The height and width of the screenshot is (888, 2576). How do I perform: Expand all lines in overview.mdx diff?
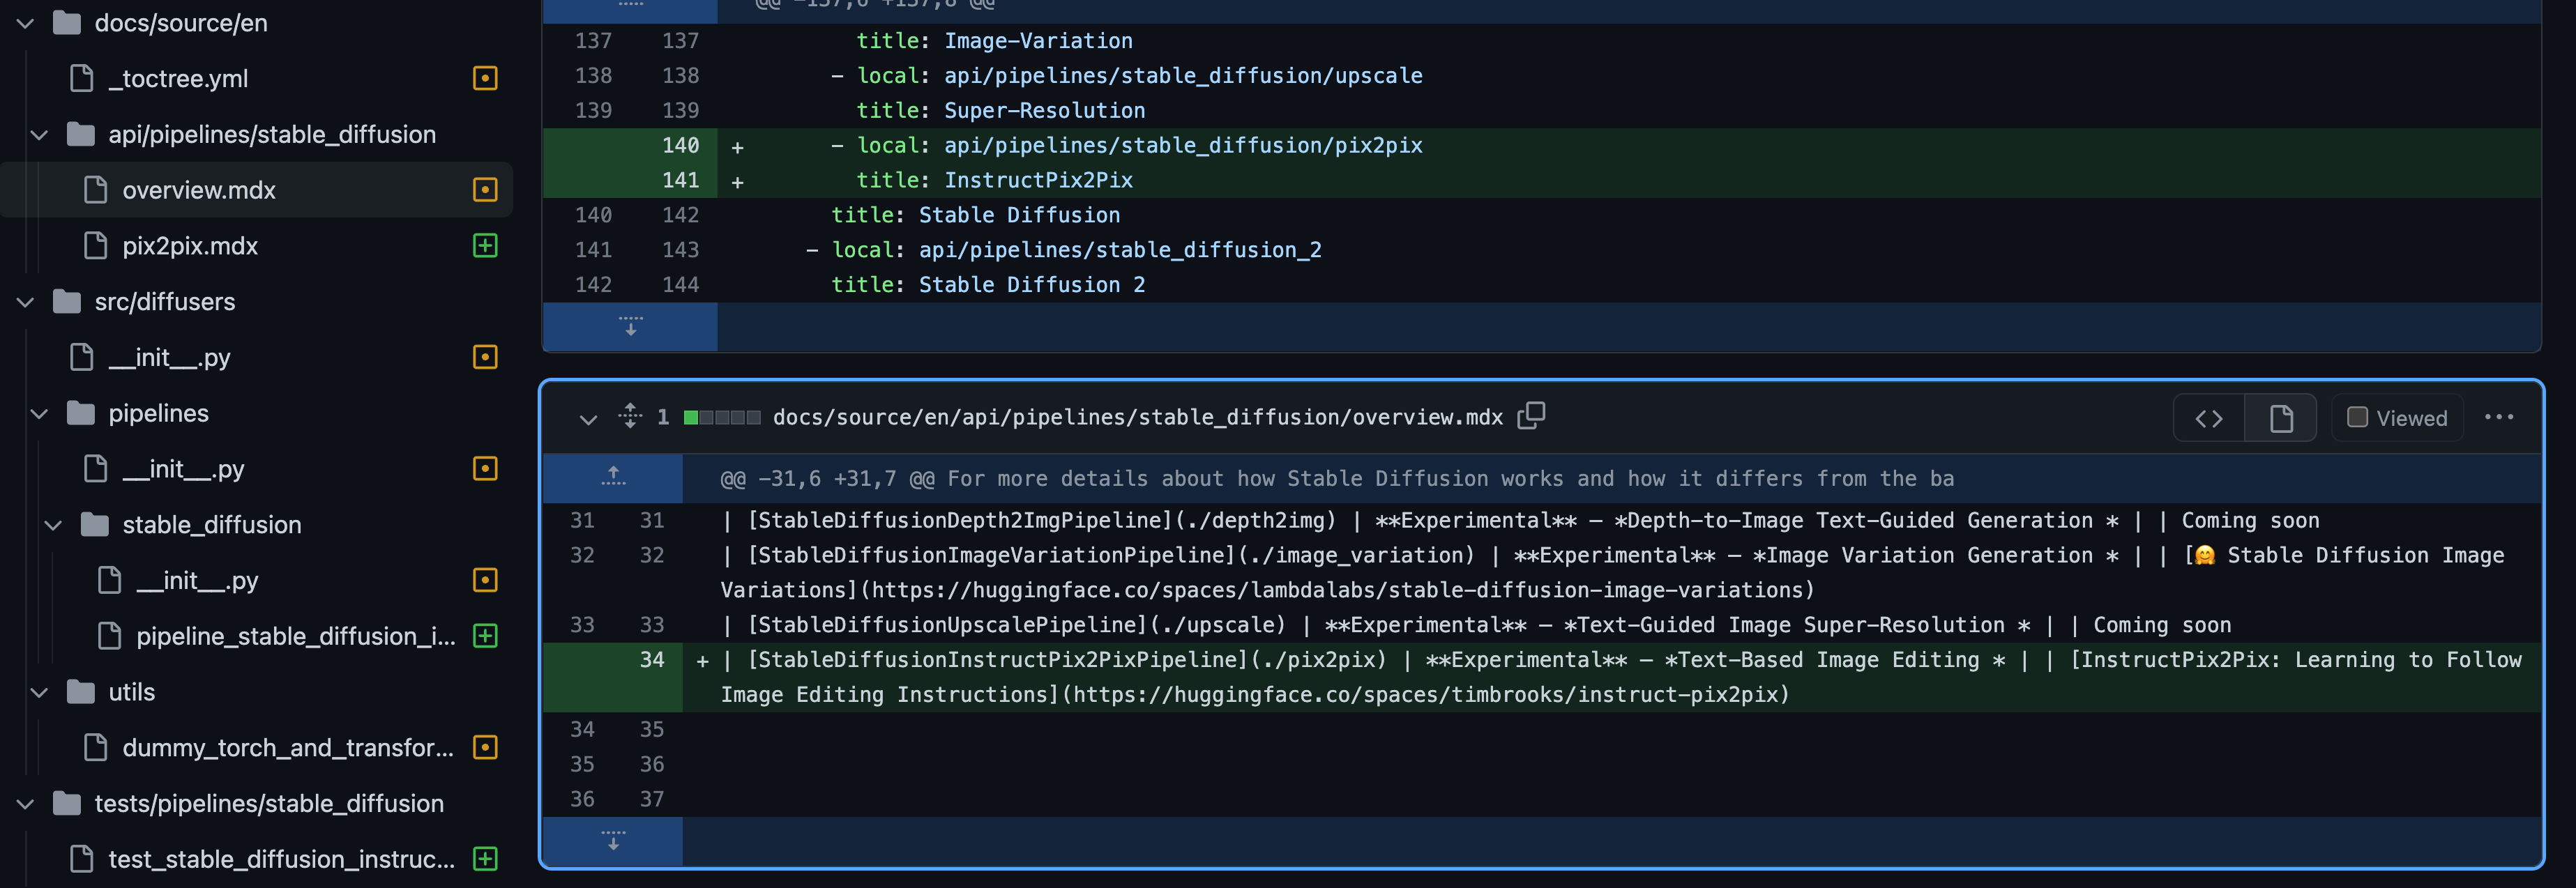pos(630,416)
